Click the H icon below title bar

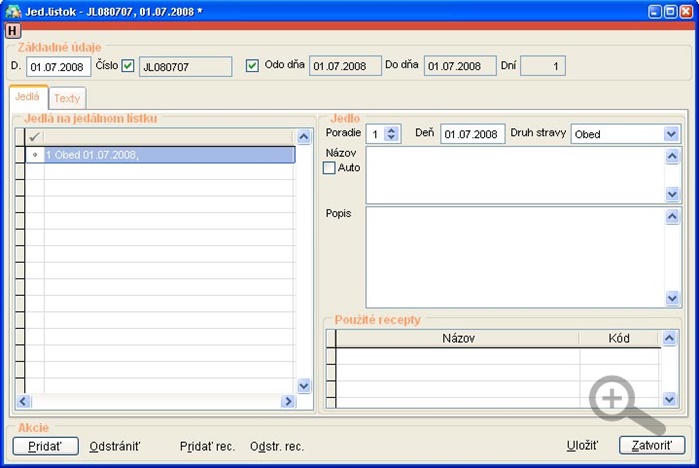[x=12, y=31]
